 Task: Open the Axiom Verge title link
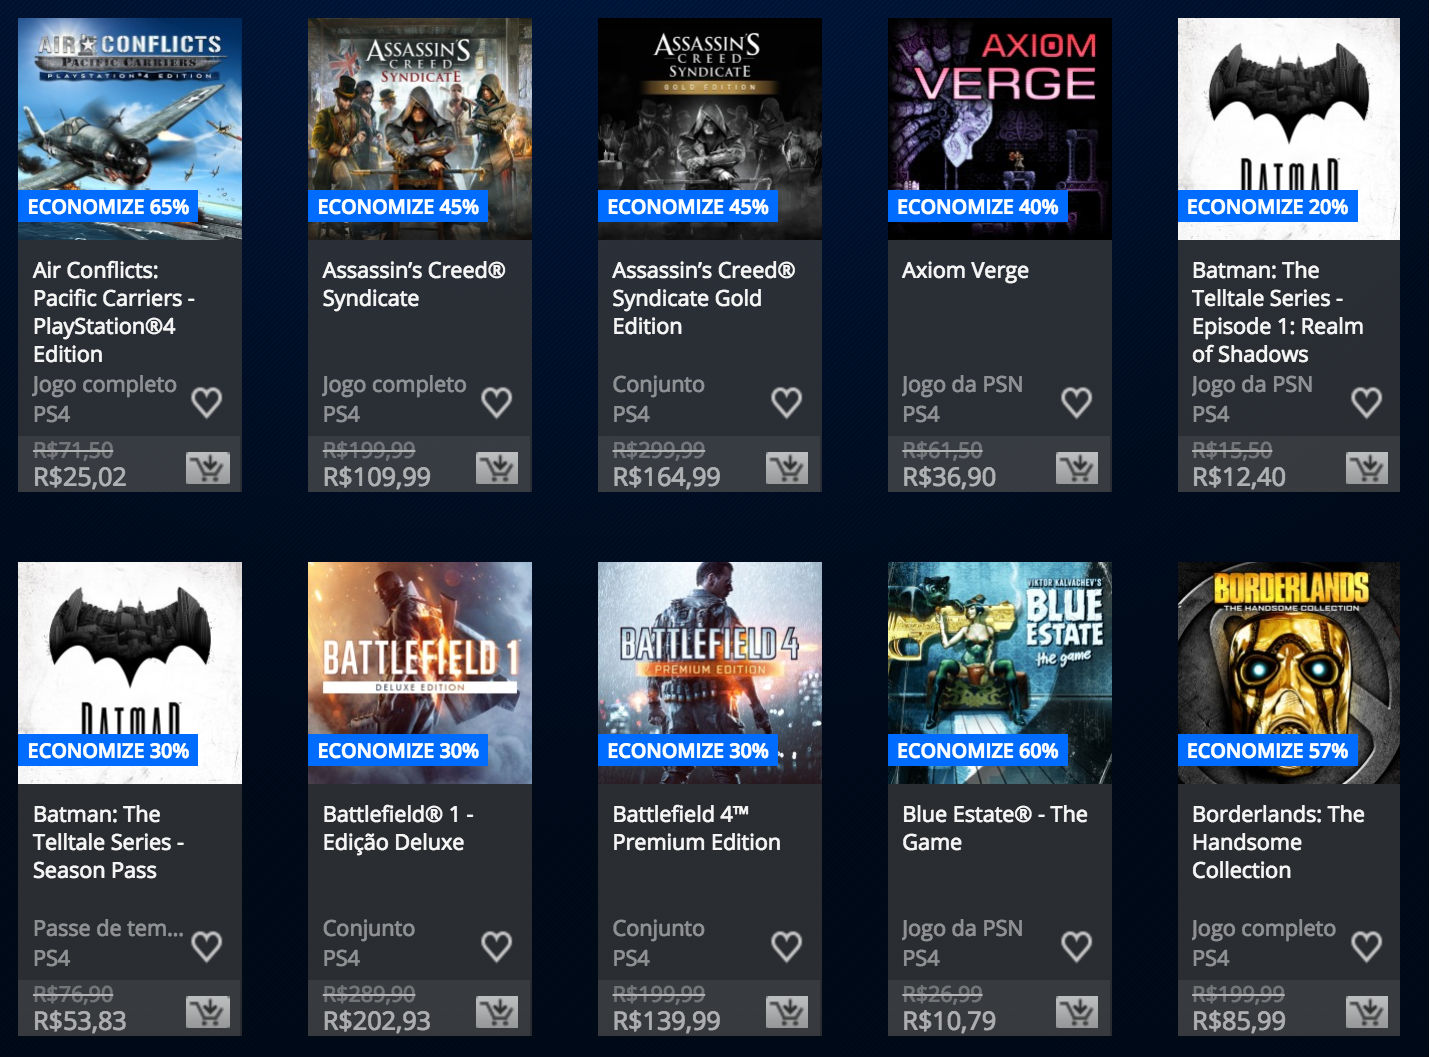coord(965,270)
